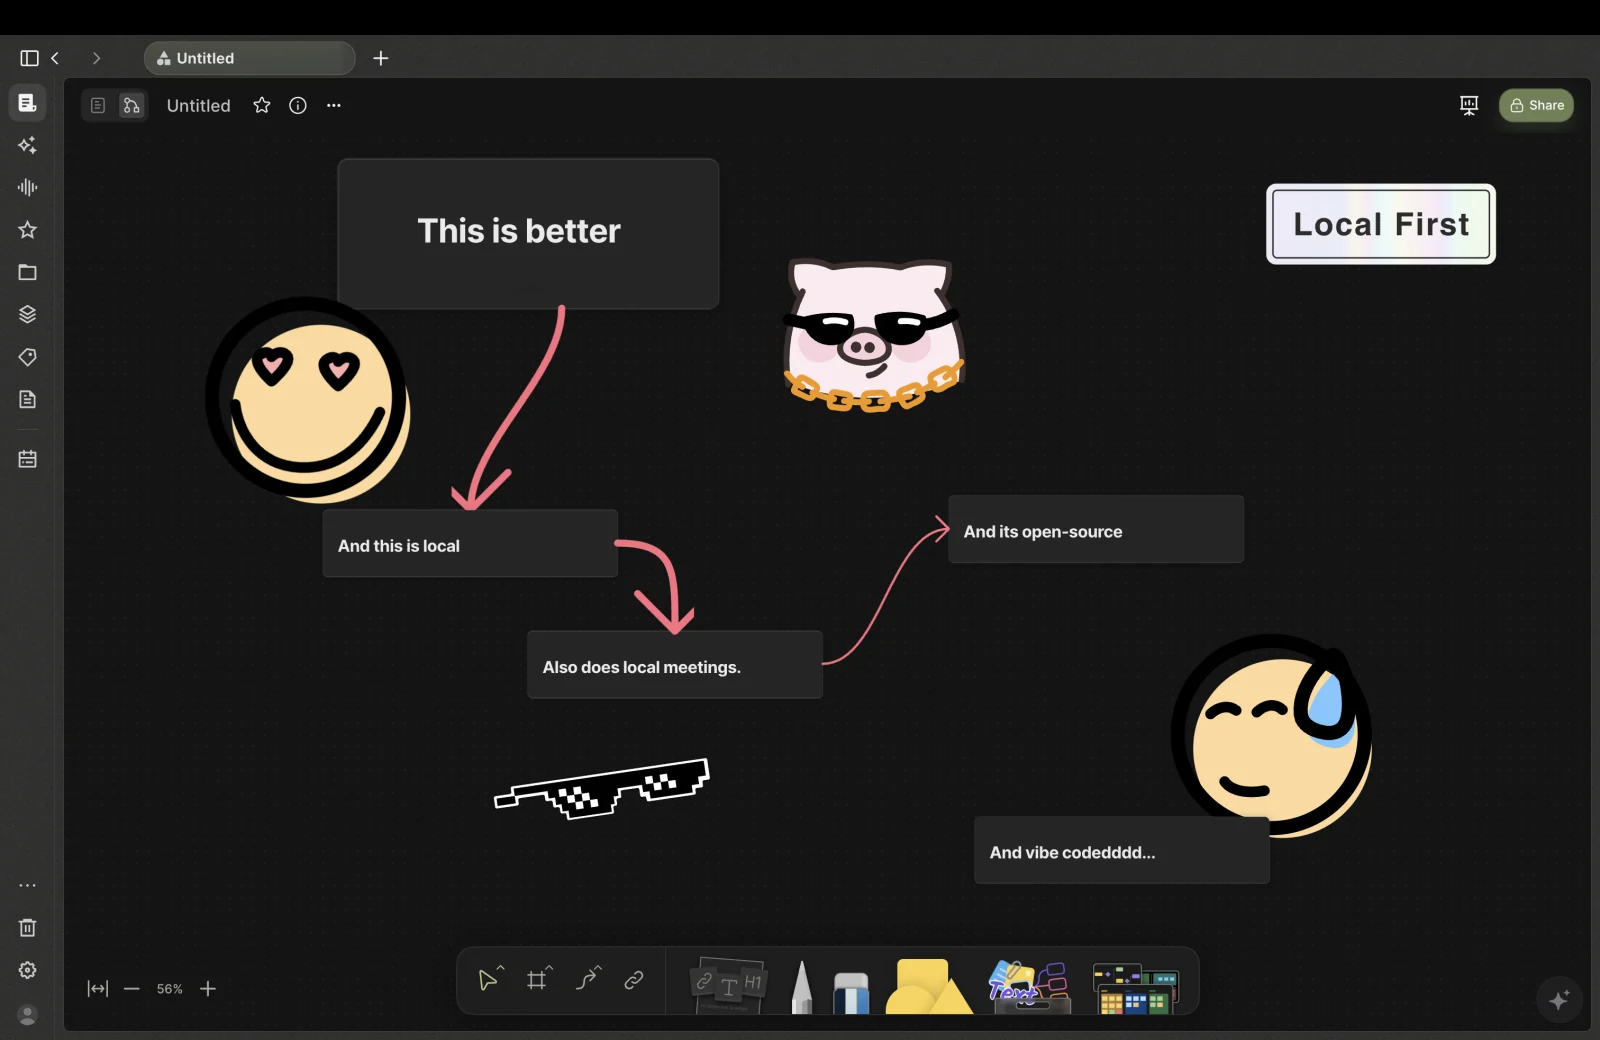
Task: Open a new tab with plus
Action: tap(381, 58)
